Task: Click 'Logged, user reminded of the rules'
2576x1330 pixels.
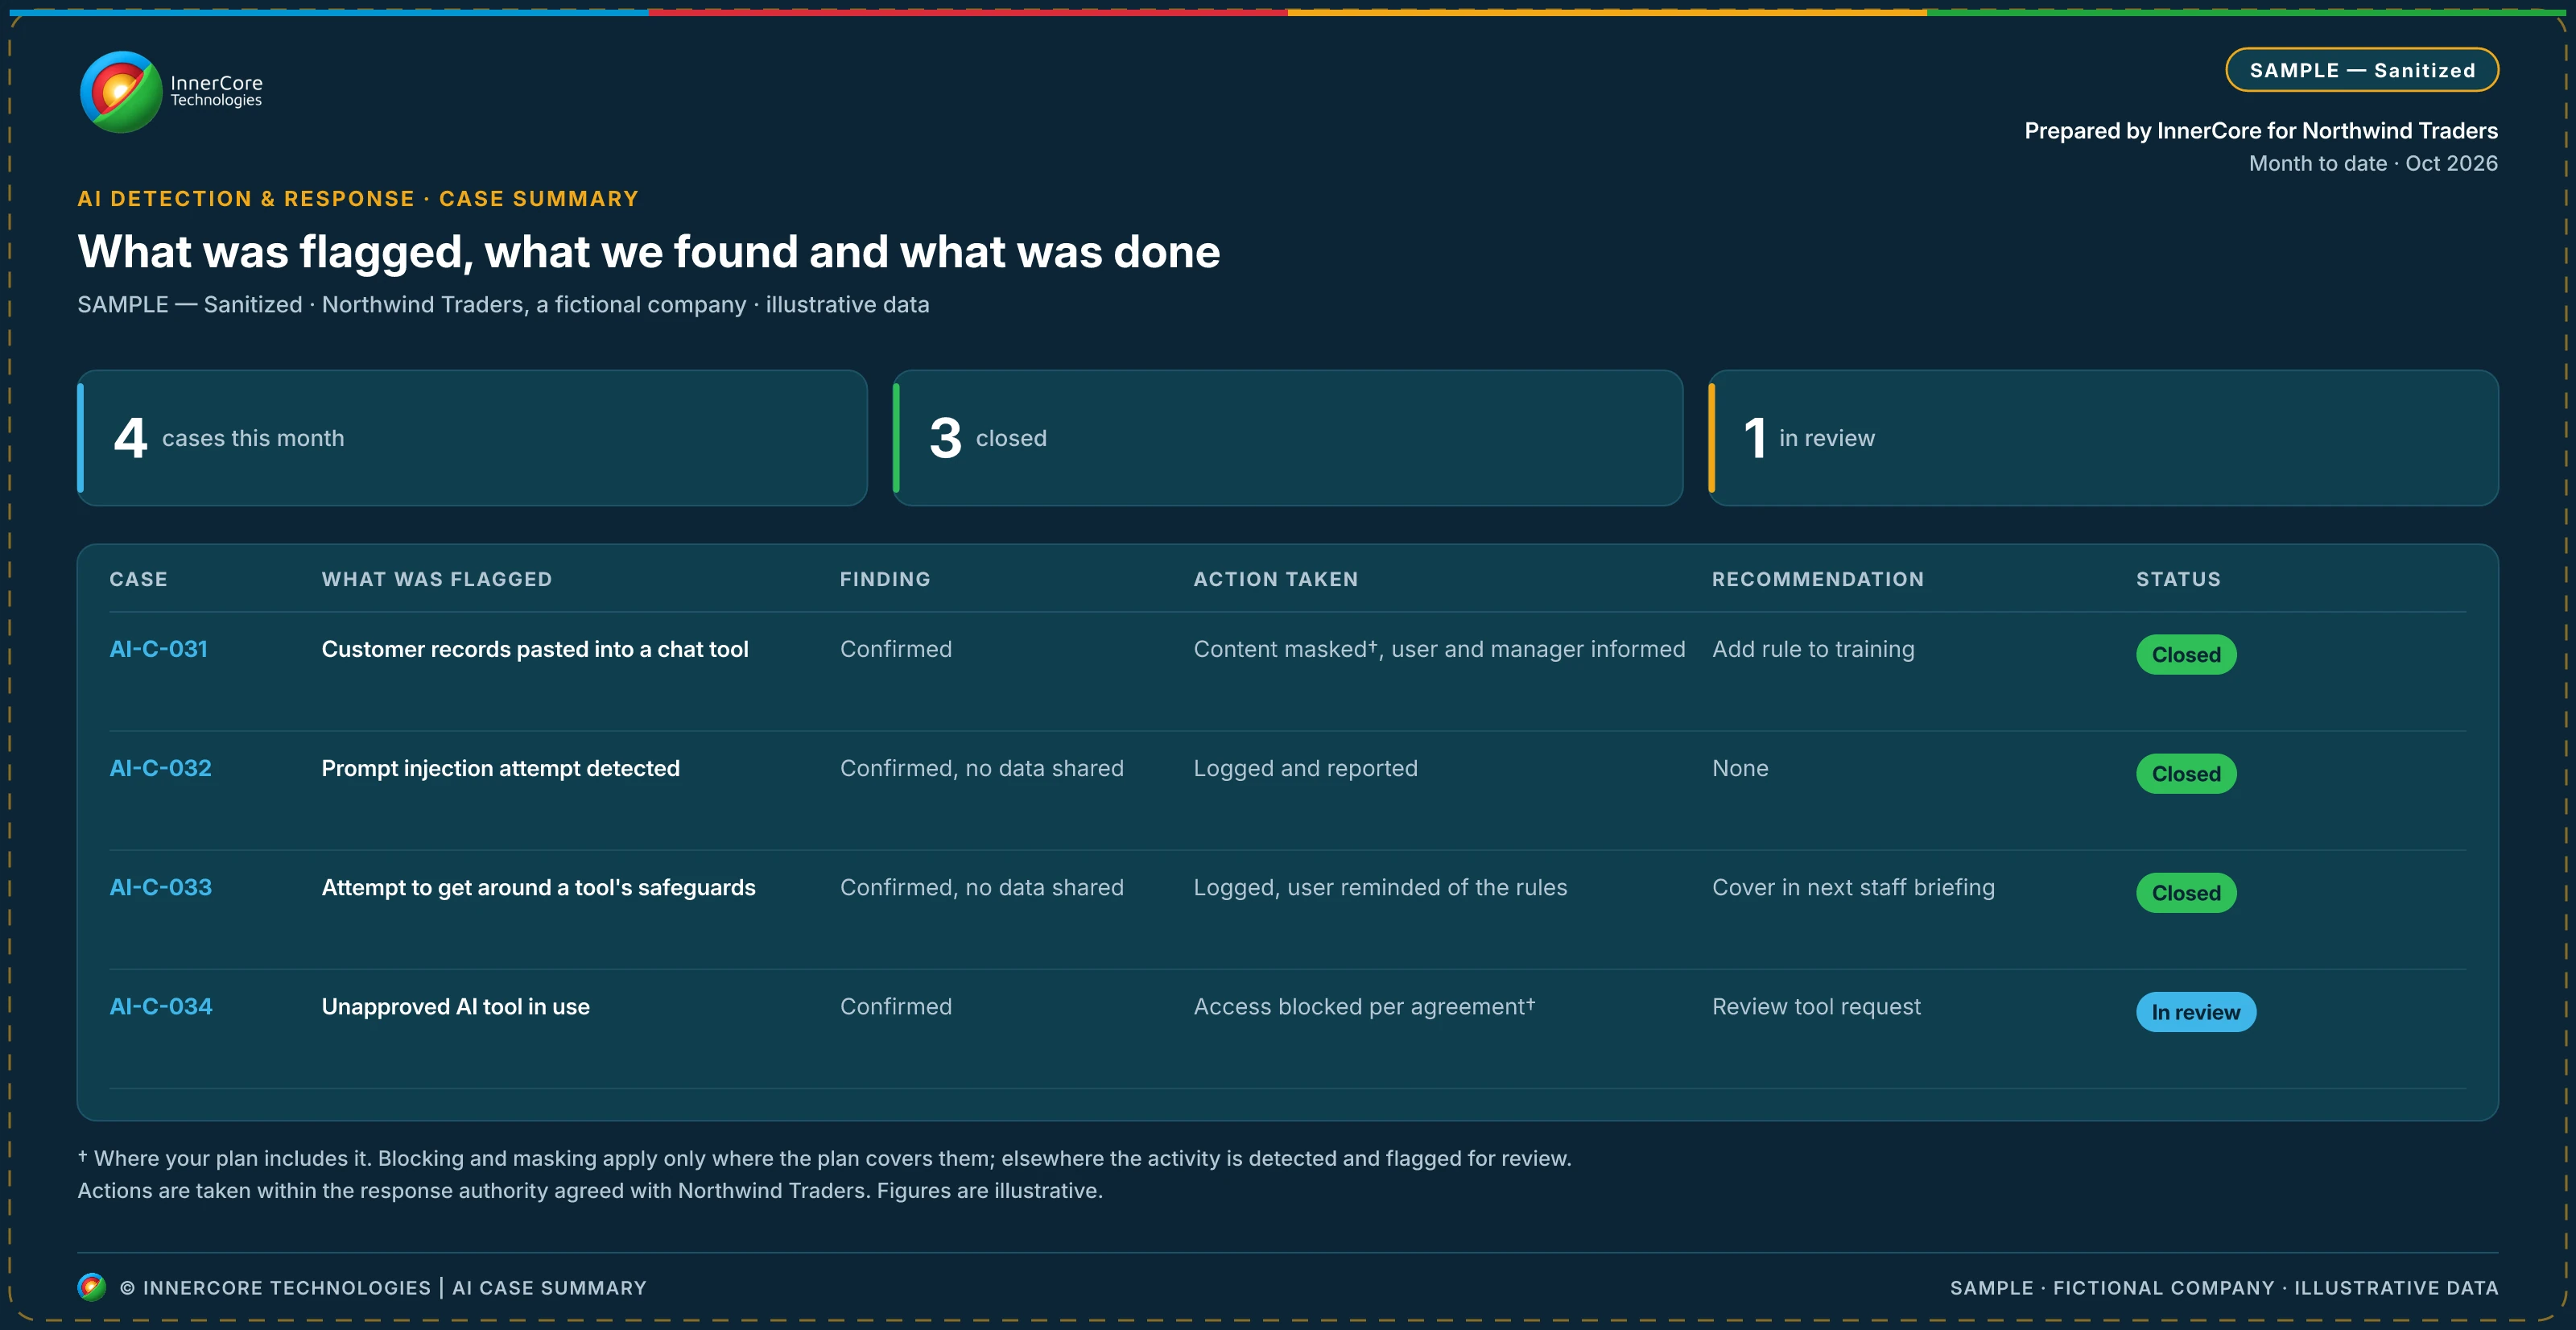Action: (x=1380, y=887)
